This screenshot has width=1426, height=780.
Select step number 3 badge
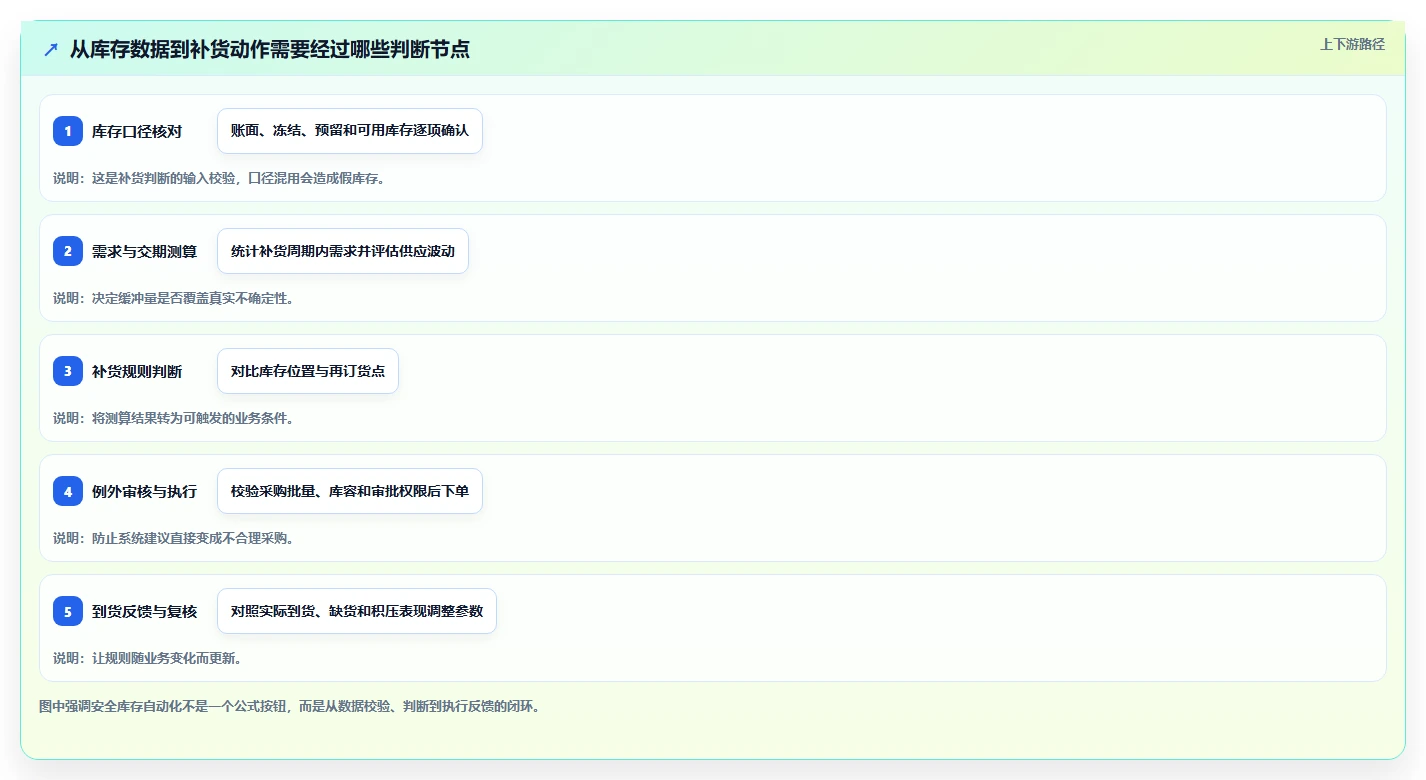coord(68,371)
